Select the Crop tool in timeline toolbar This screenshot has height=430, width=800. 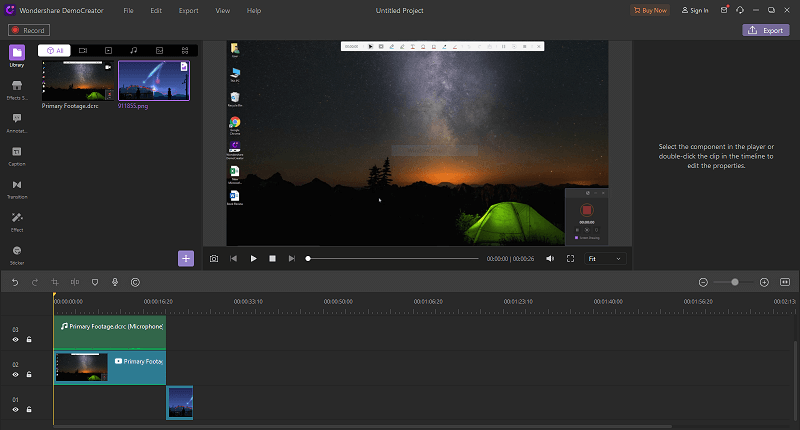[x=55, y=282]
